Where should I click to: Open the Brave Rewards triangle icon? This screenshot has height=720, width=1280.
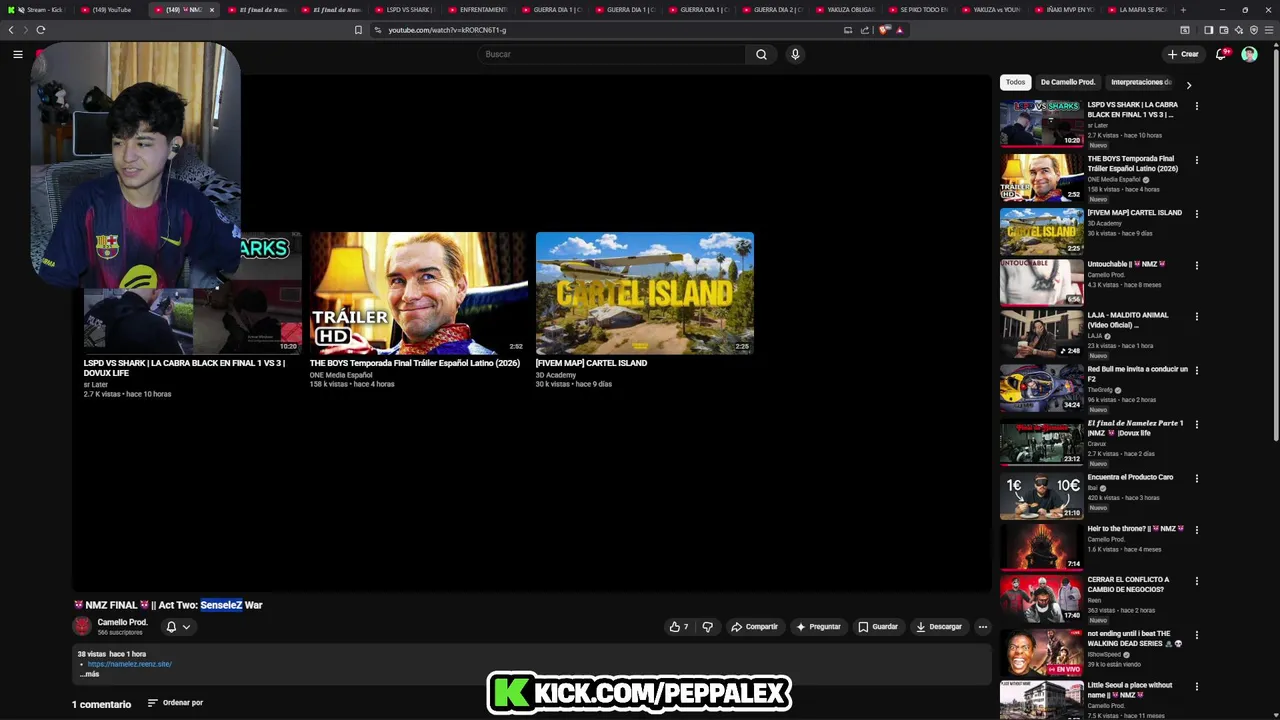click(899, 30)
